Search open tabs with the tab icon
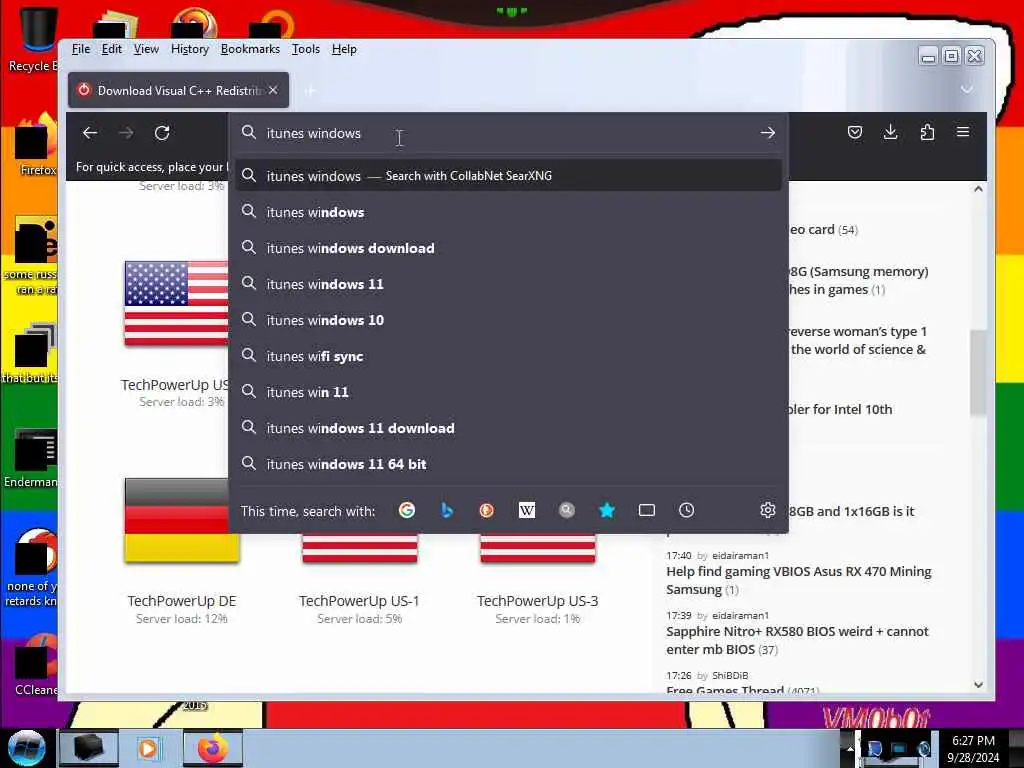 pos(647,510)
